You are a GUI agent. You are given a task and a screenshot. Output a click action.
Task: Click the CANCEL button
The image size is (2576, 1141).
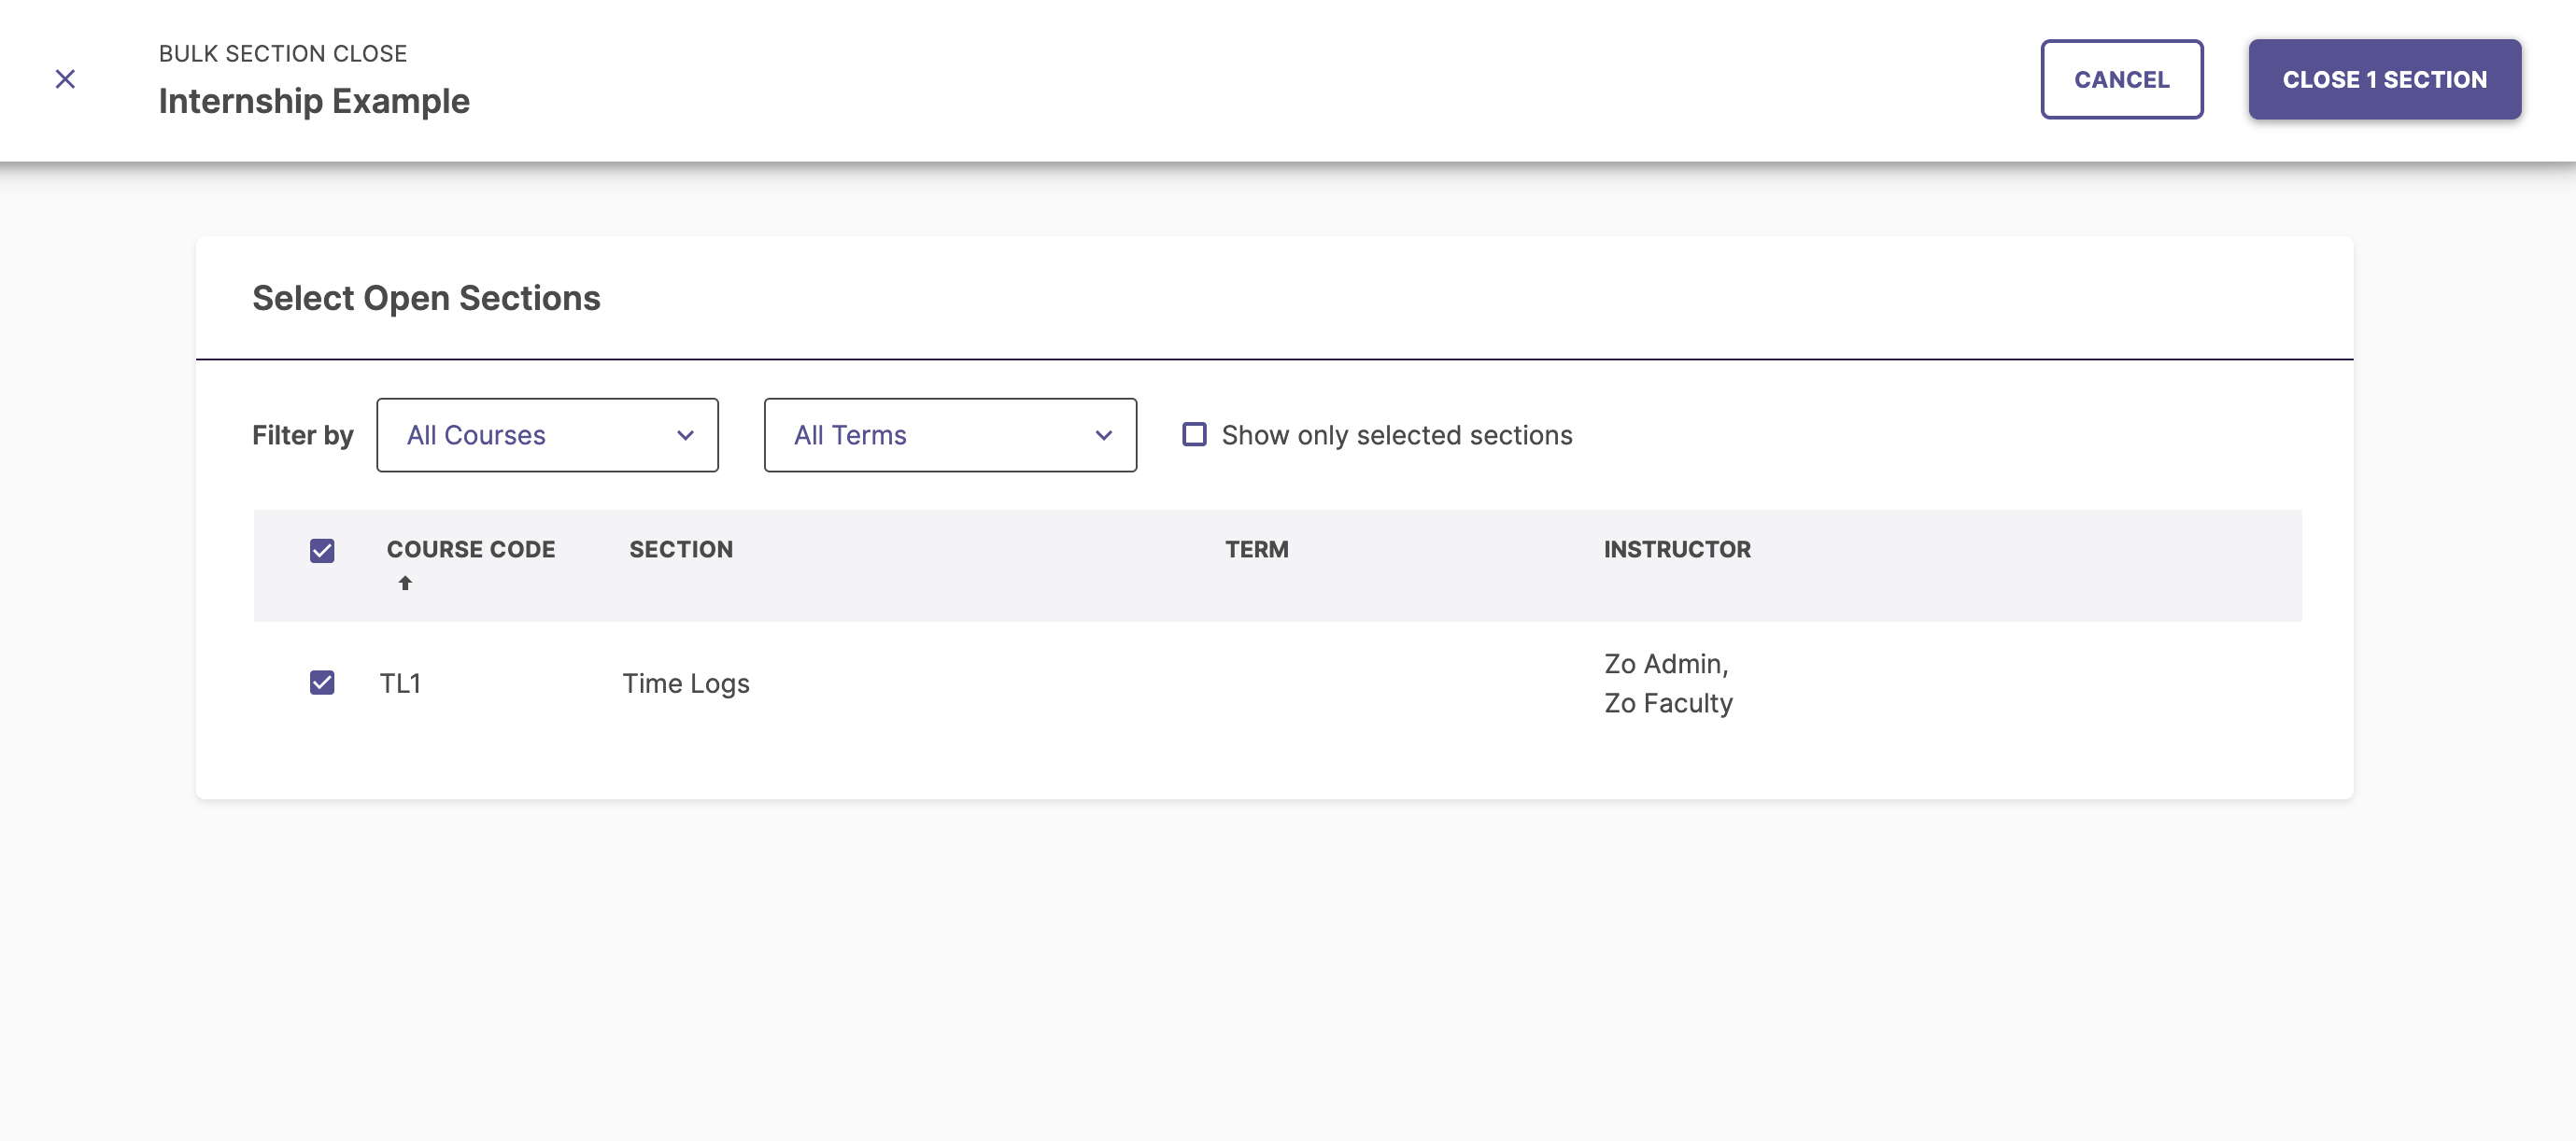2121,79
